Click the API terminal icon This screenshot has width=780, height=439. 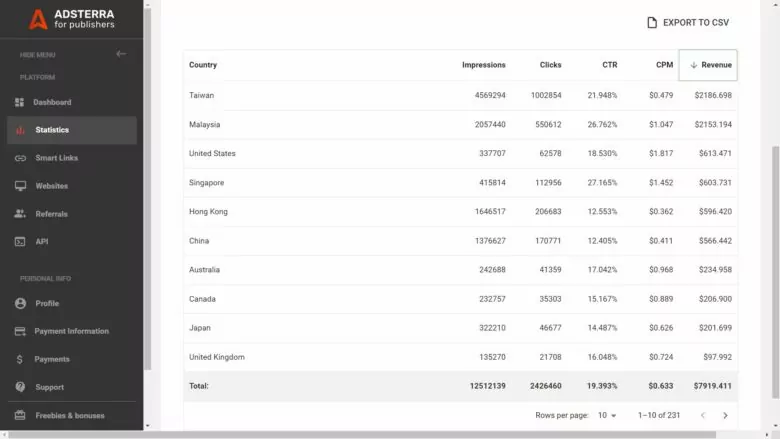tap(20, 242)
